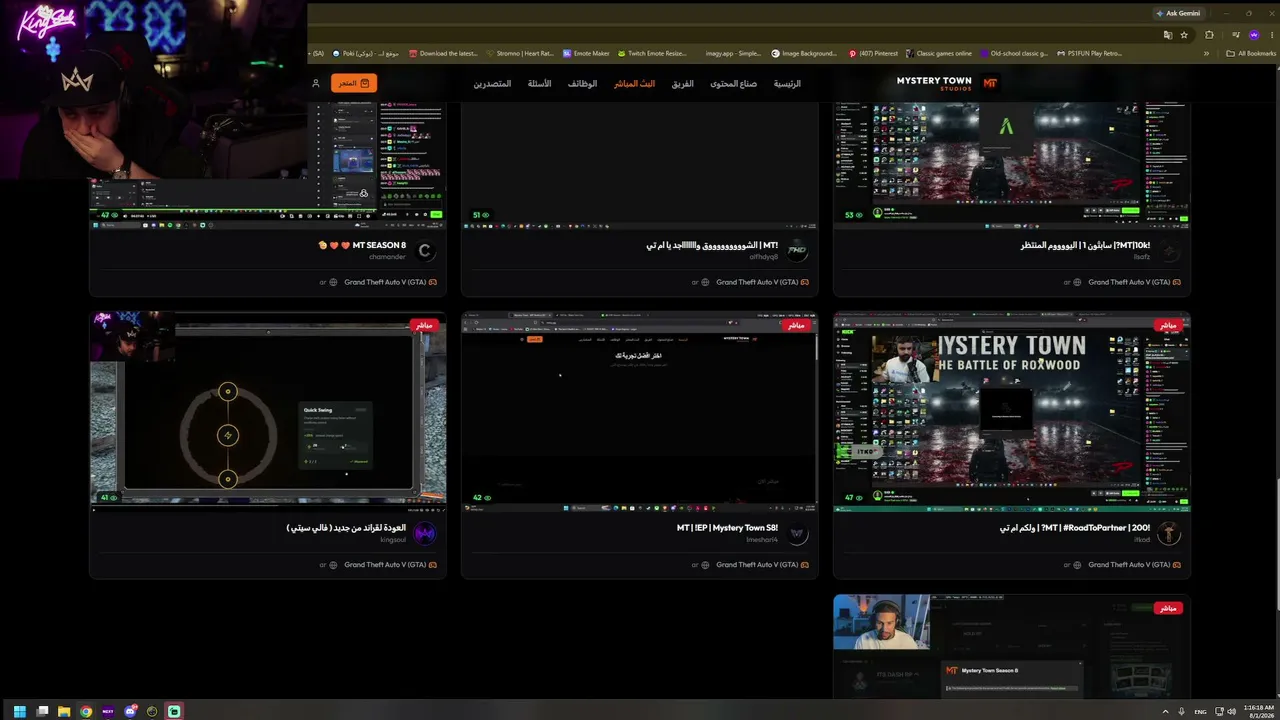Click the Mystery Town Studios logo
Viewport: 1280px width, 720px height.
(946, 83)
